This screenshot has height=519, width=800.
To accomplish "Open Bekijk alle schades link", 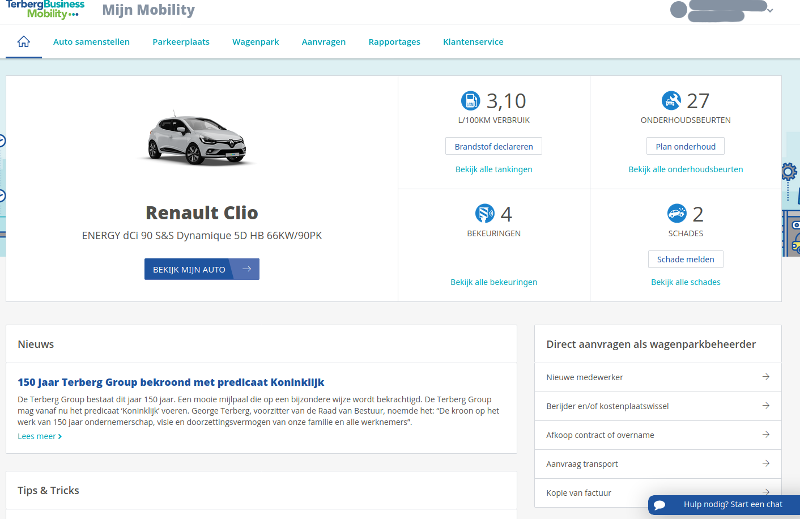I will pyautogui.click(x=686, y=282).
